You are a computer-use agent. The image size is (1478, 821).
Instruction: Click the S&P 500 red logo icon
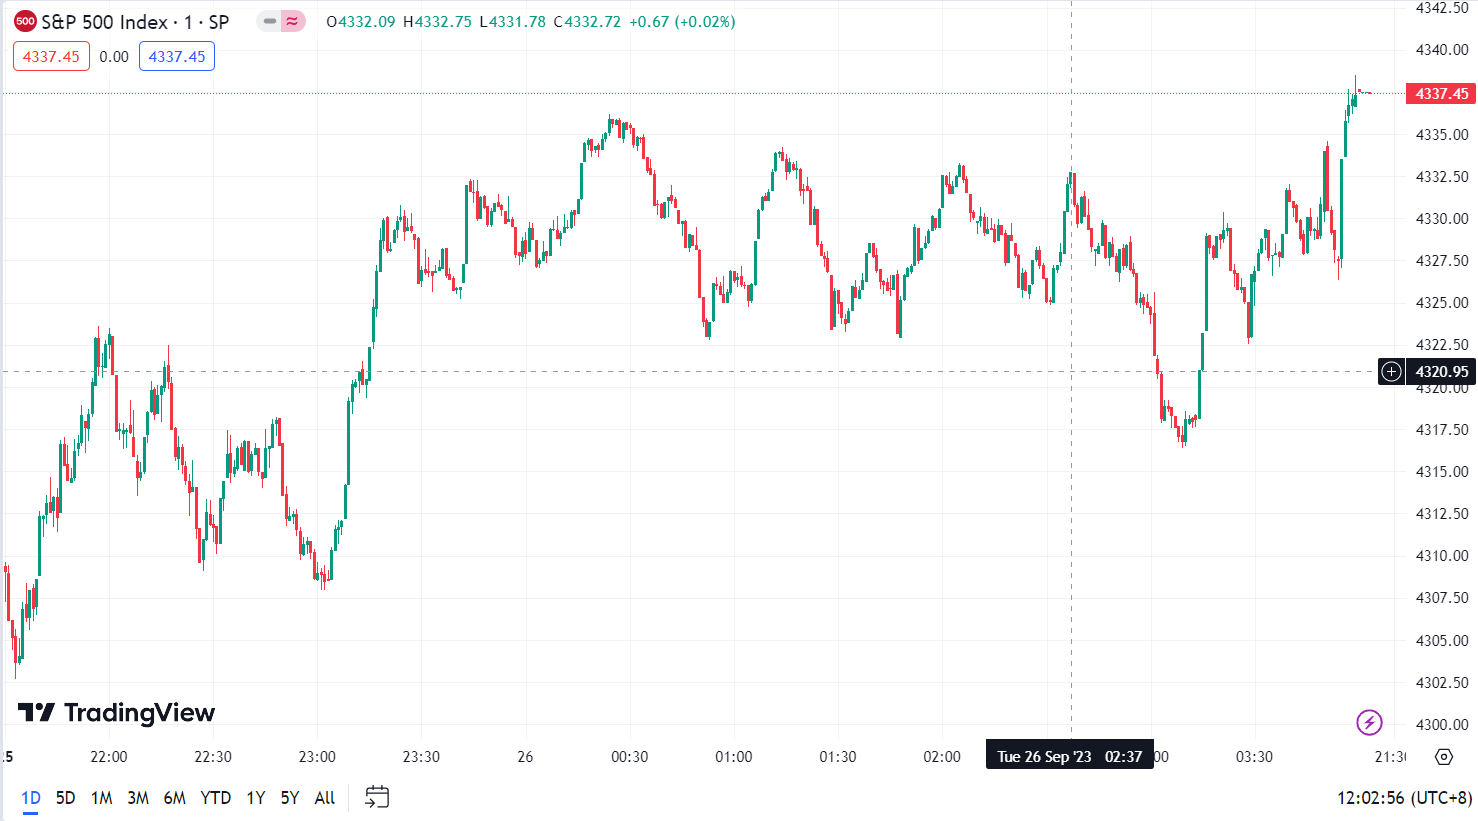click(x=25, y=21)
